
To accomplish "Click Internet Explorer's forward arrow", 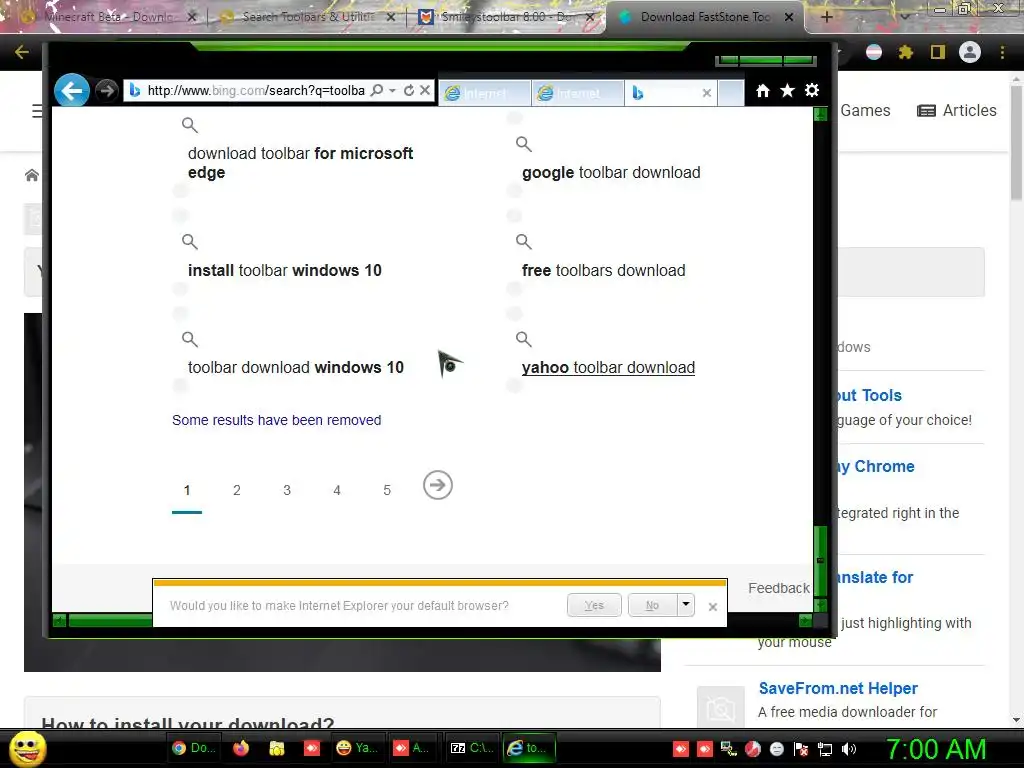I will (x=106, y=91).
